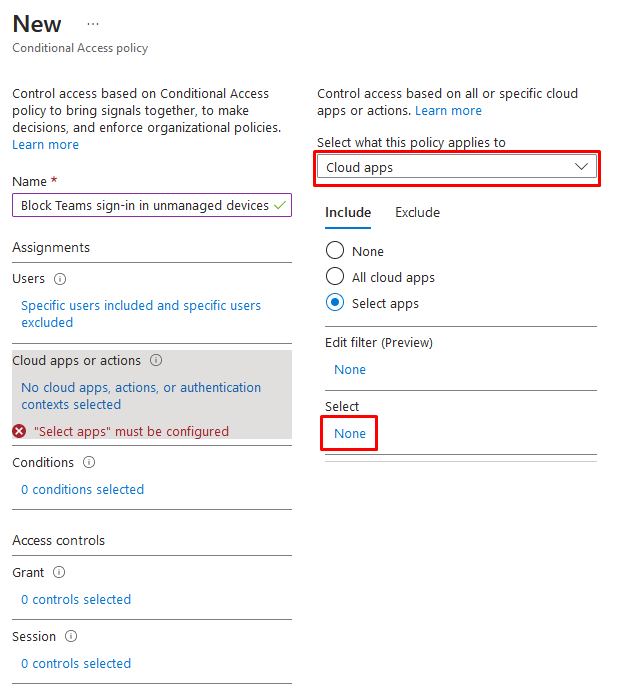Select the None radio button
634x695 pixels.
point(335,250)
